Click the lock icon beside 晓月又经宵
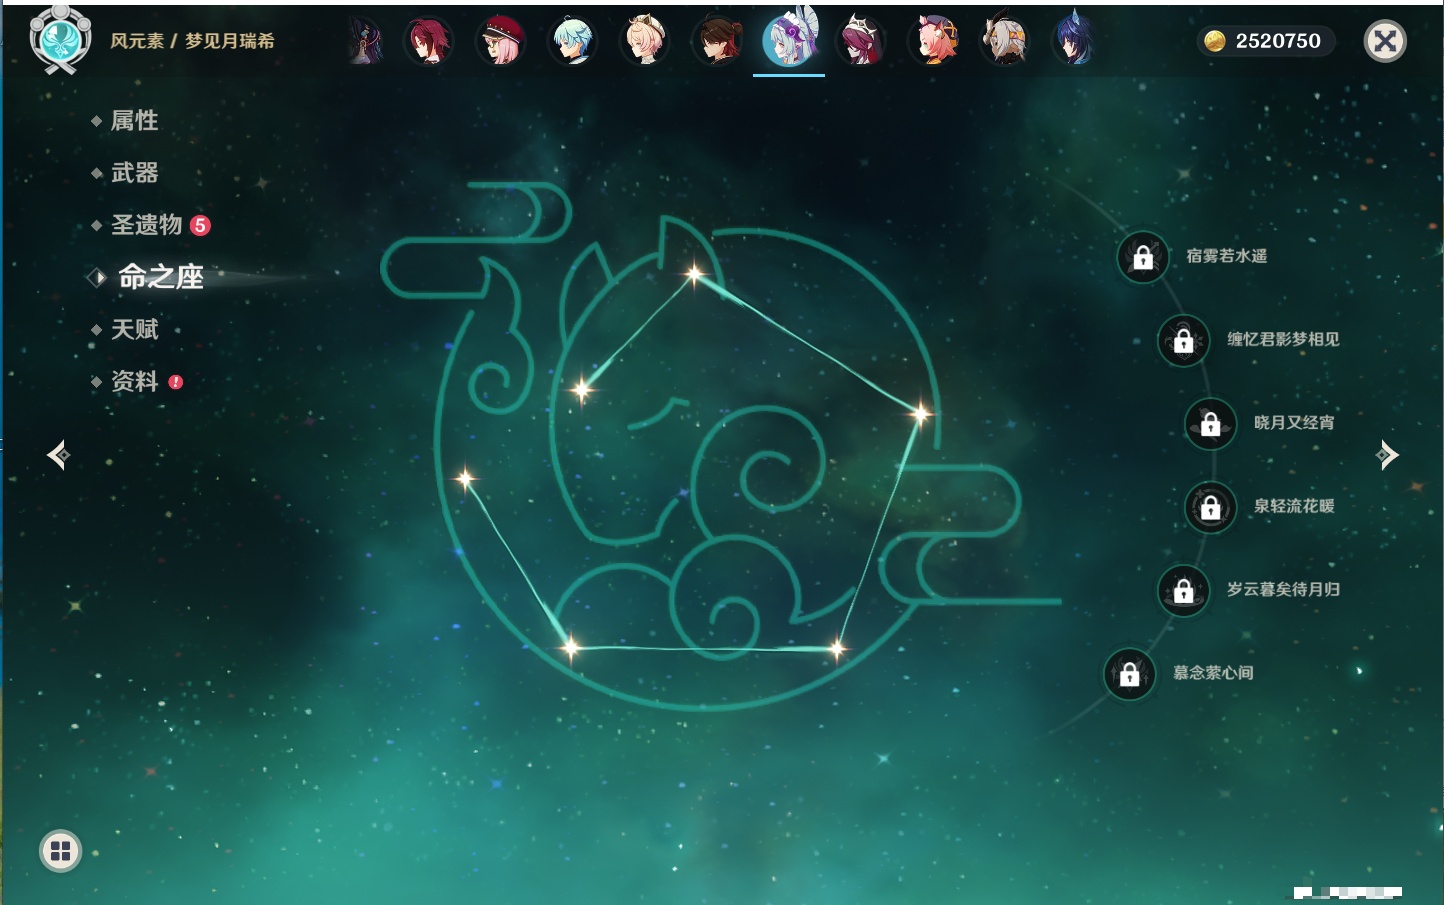This screenshot has height=905, width=1444. (1211, 423)
